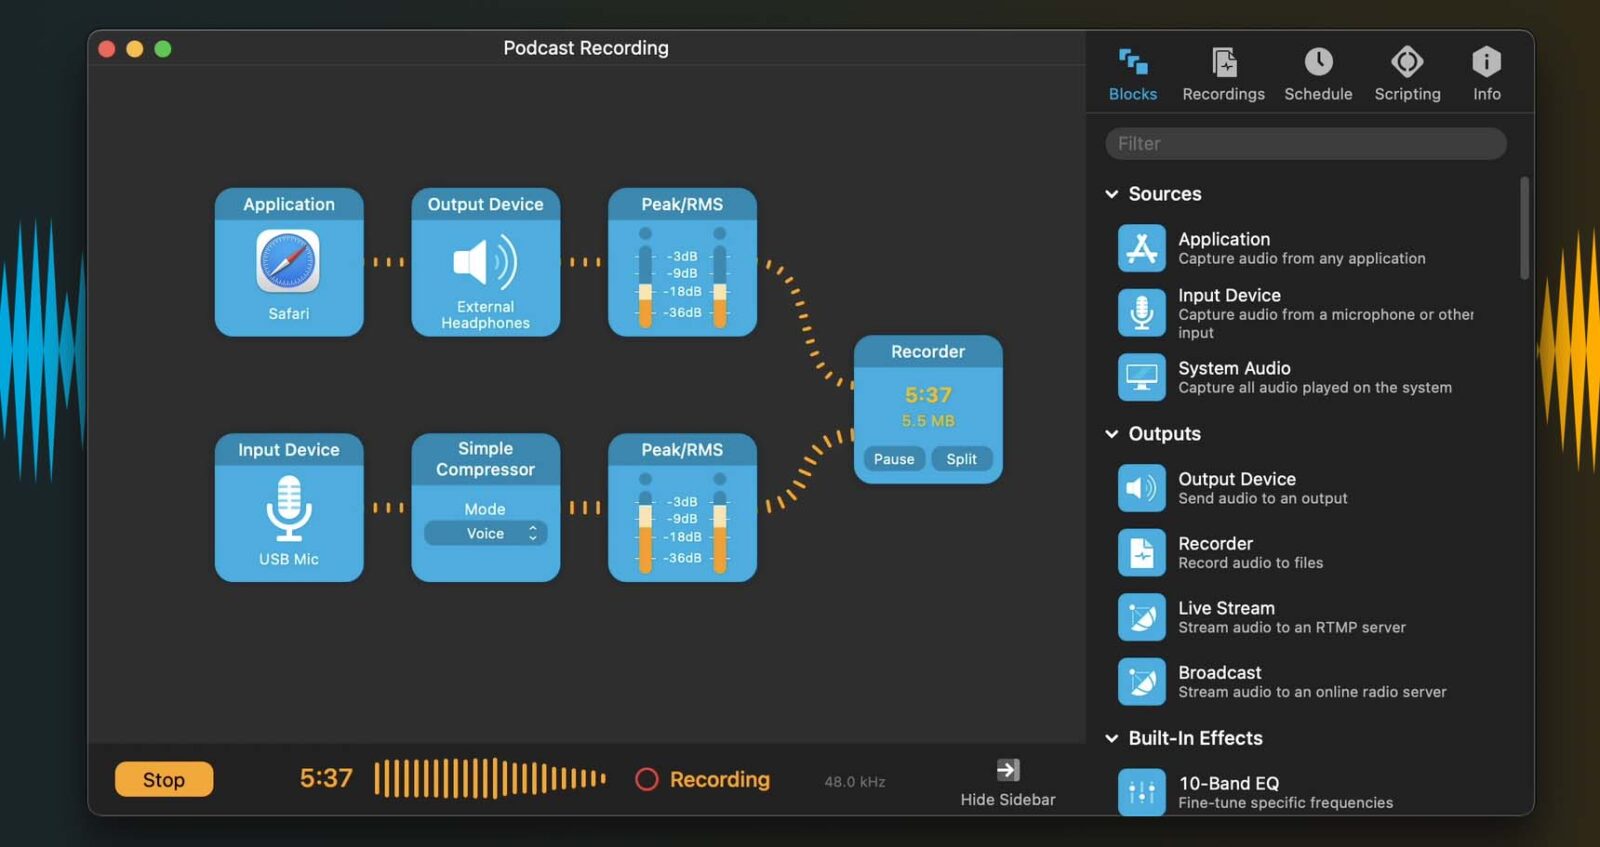1600x847 pixels.
Task: Click the Podcast Recording window title
Action: (x=586, y=48)
